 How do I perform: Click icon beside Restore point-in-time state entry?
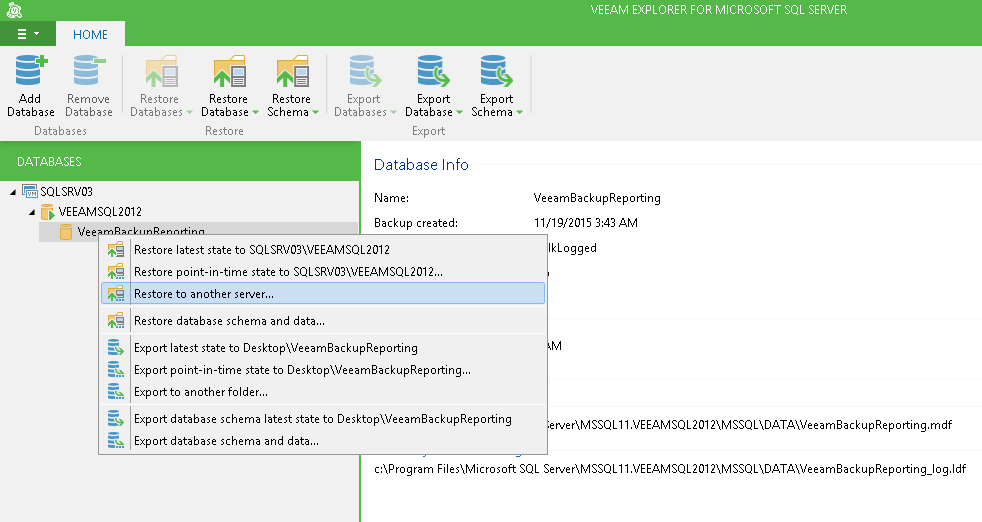[x=115, y=271]
